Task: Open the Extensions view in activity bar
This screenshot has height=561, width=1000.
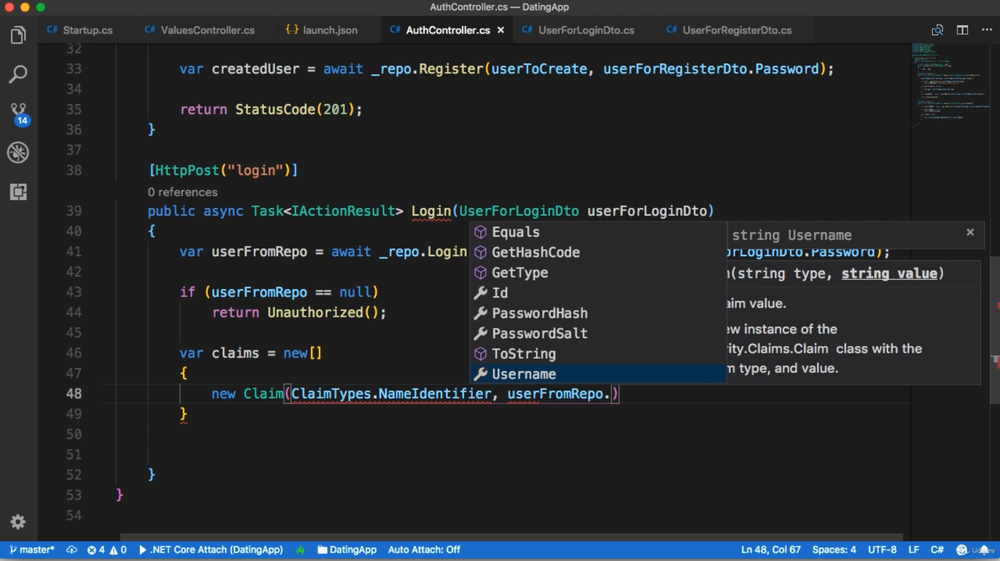Action: click(x=18, y=191)
